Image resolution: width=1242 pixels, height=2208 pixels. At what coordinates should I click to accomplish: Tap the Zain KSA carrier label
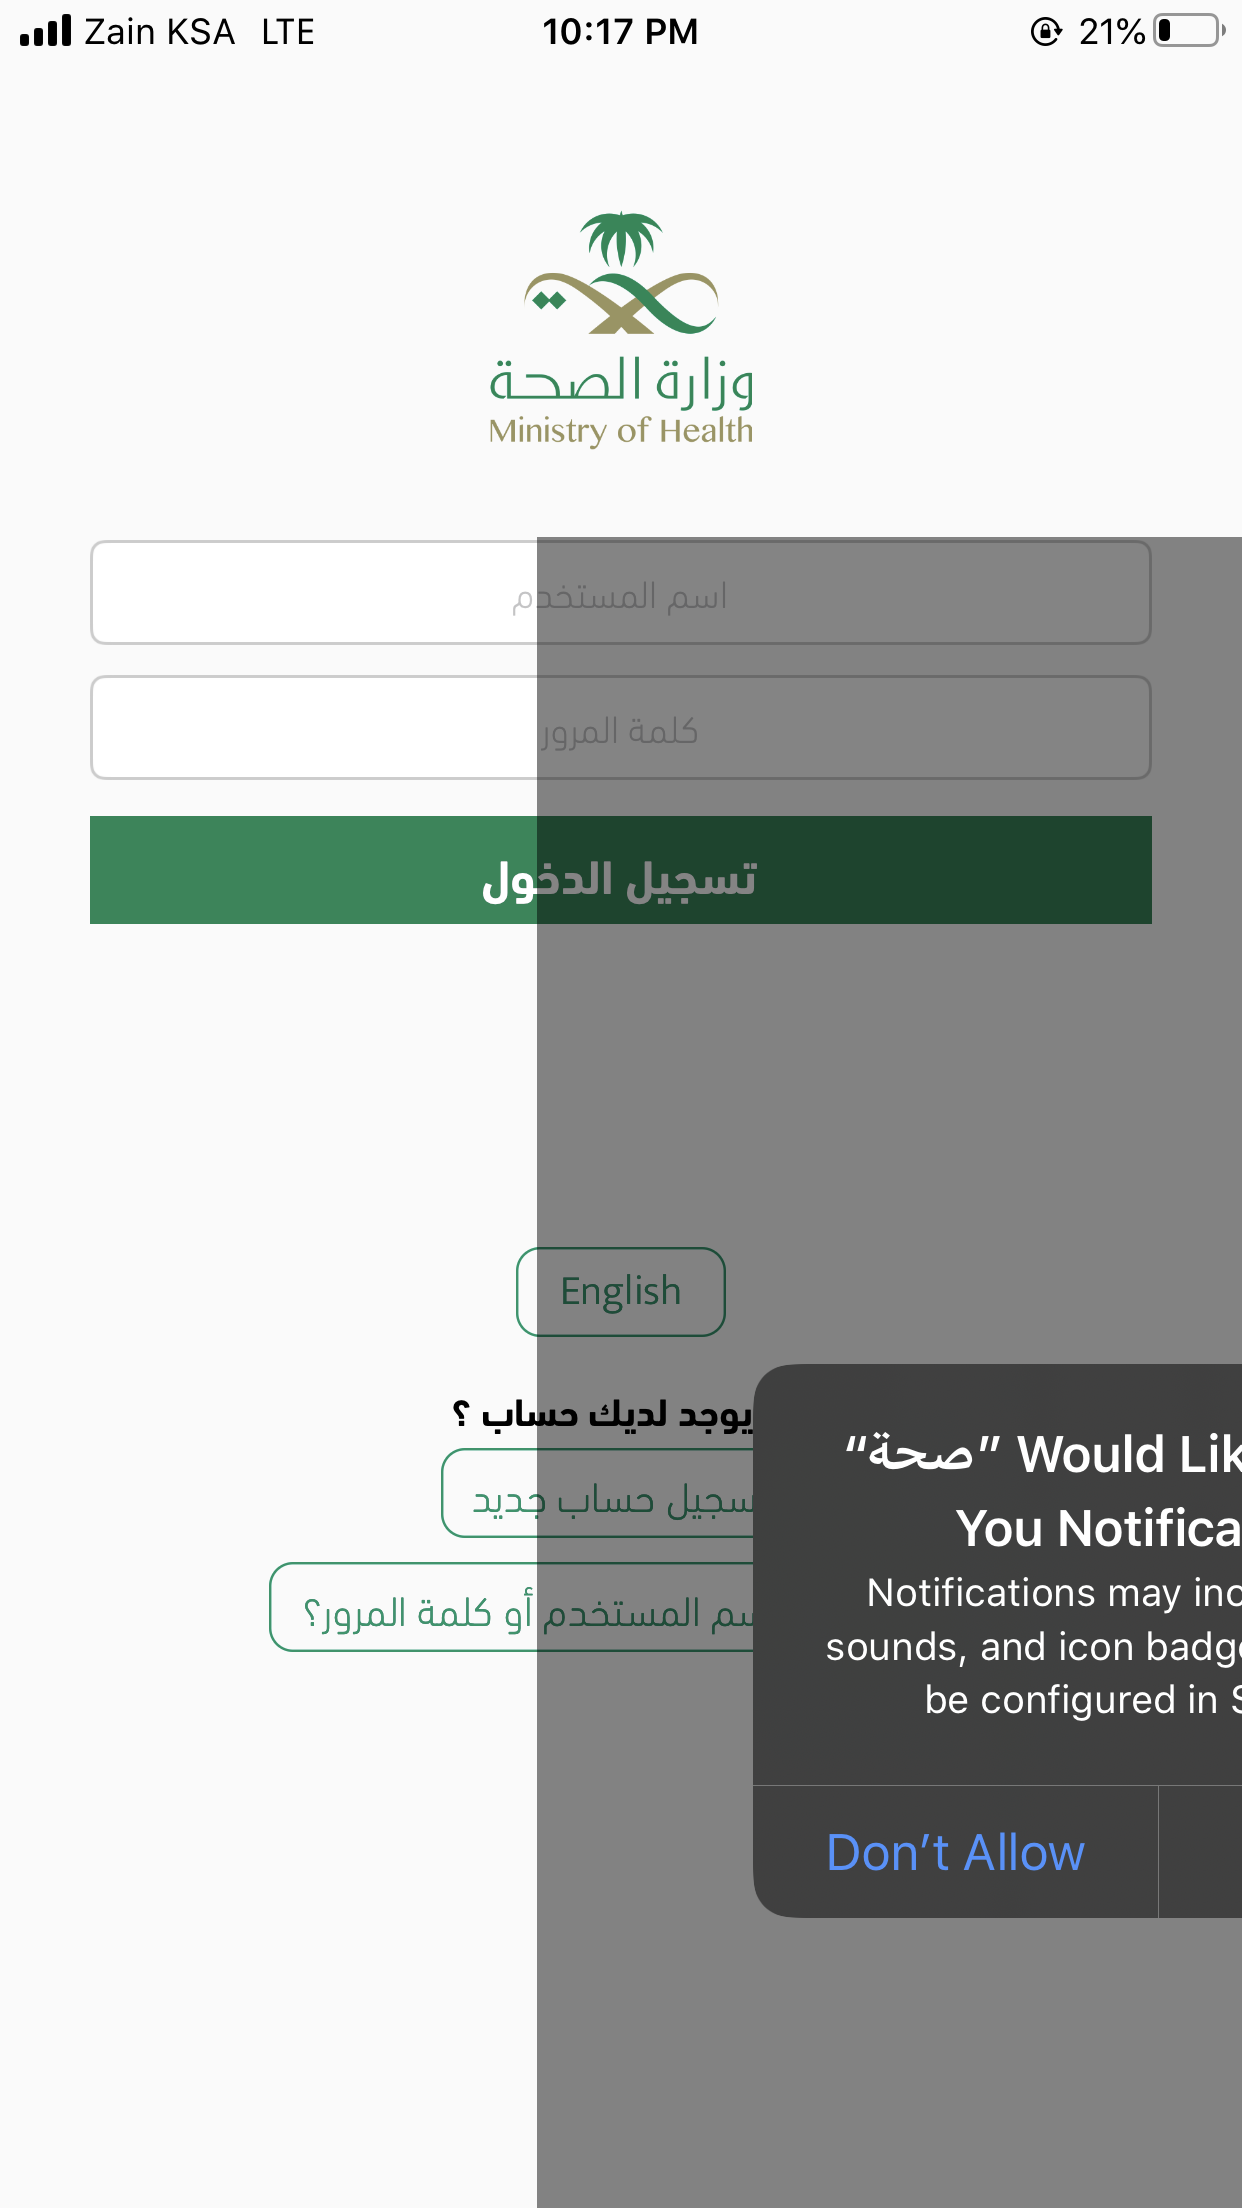point(160,32)
